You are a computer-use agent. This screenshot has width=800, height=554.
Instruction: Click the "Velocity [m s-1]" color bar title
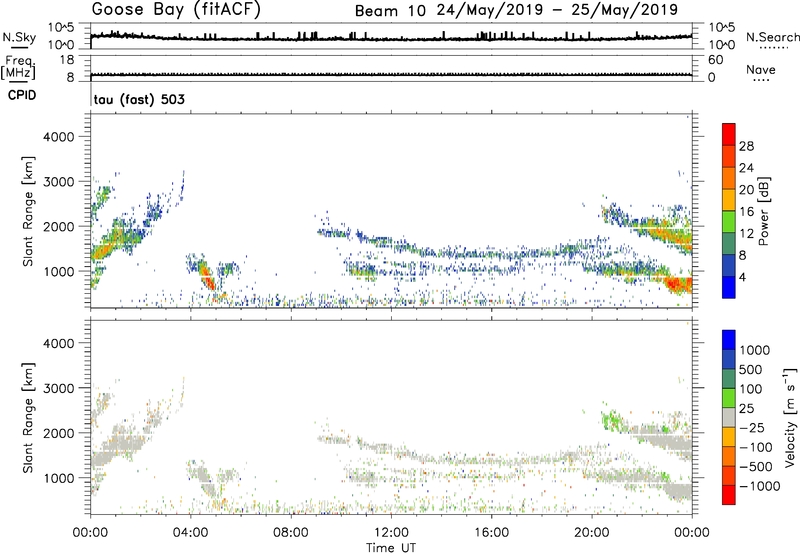(x=790, y=417)
